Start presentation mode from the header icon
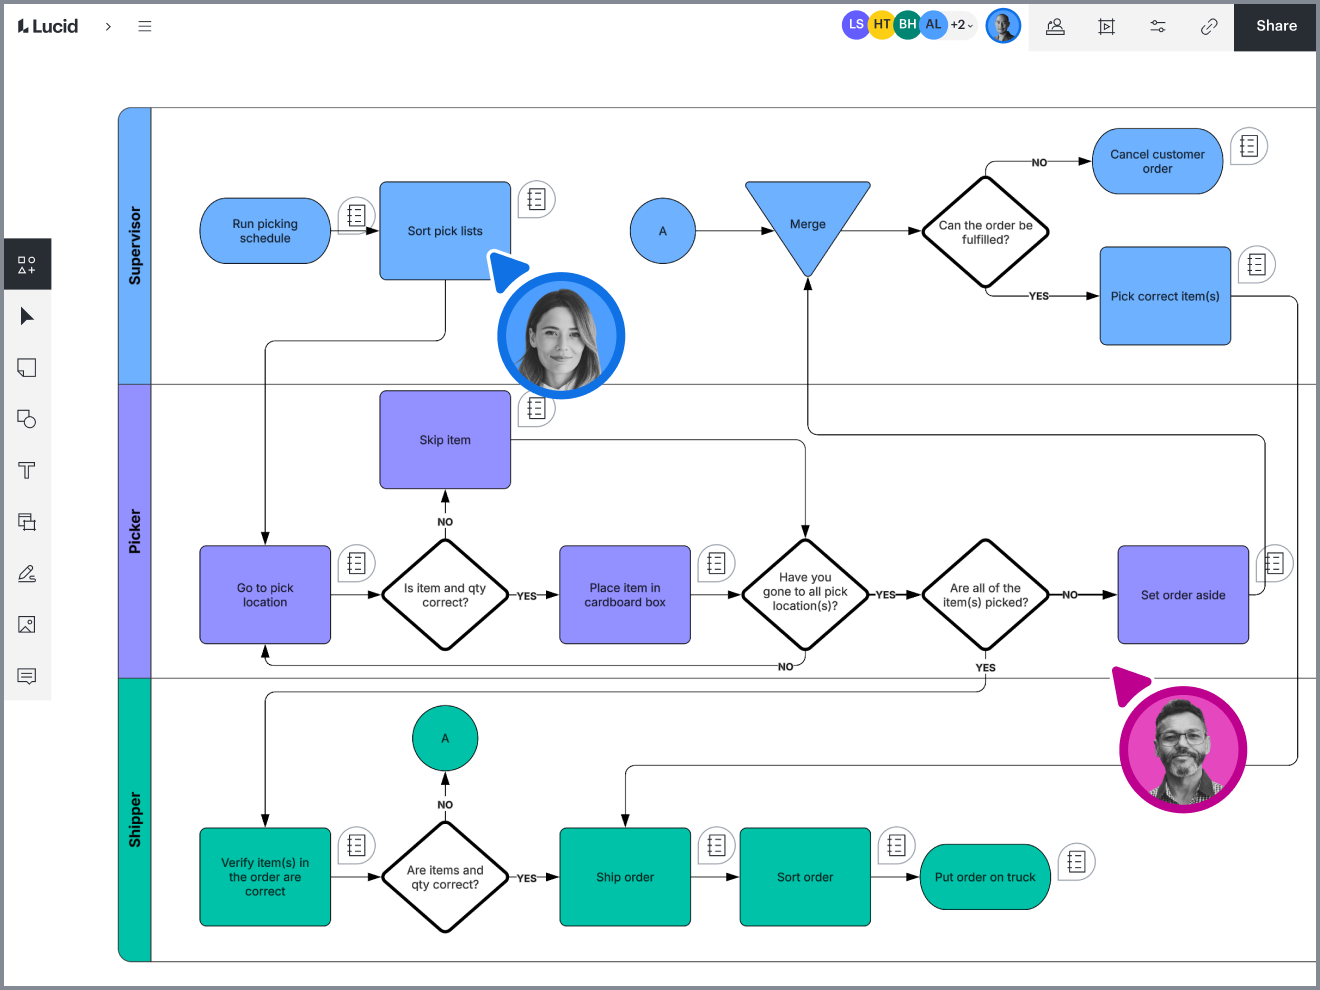1320x990 pixels. (1106, 27)
